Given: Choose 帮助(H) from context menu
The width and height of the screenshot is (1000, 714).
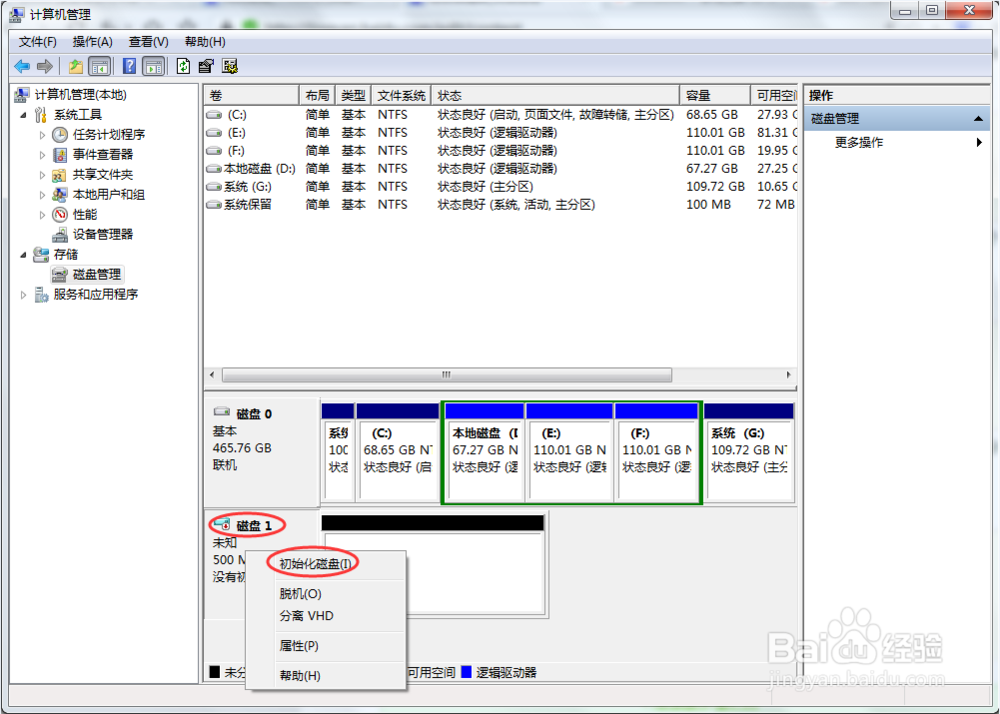Looking at the screenshot, I should click(326, 675).
